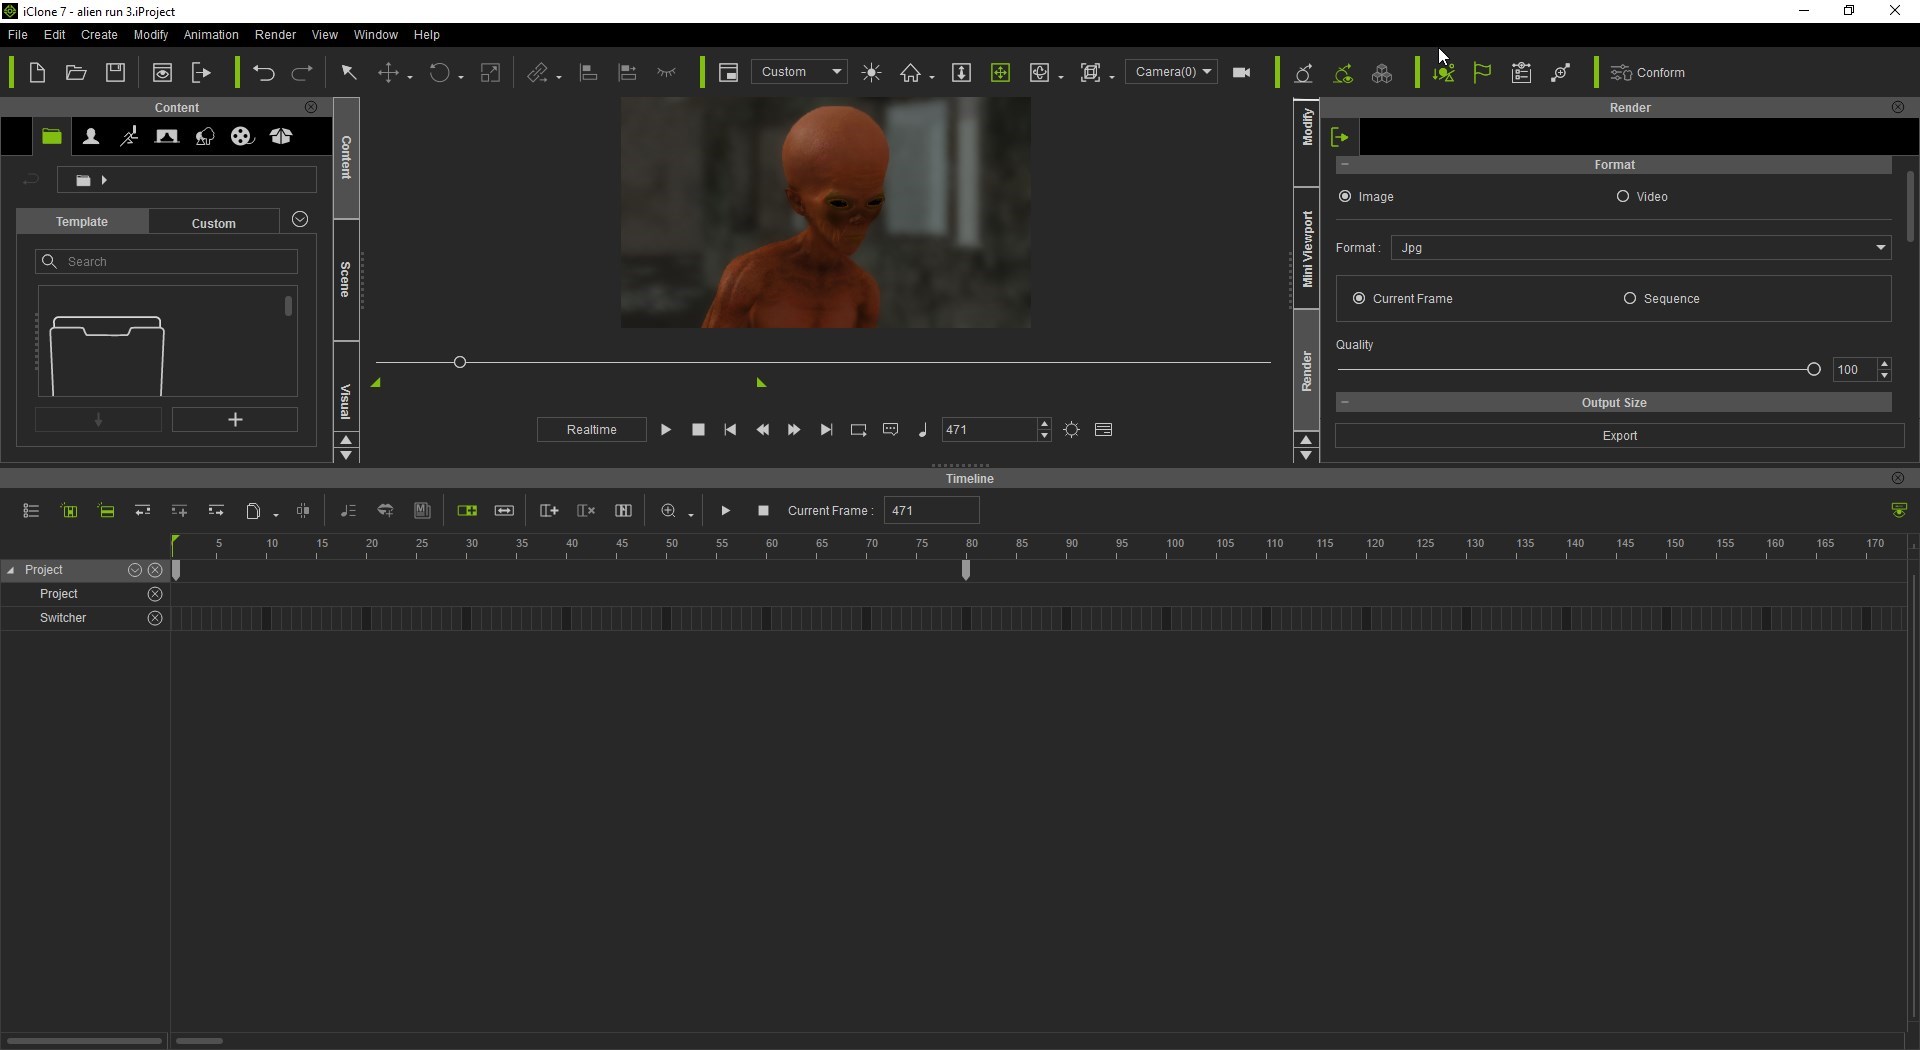This screenshot has width=1920, height=1050.
Task: Open the Jpg format dropdown
Action: 1641,248
